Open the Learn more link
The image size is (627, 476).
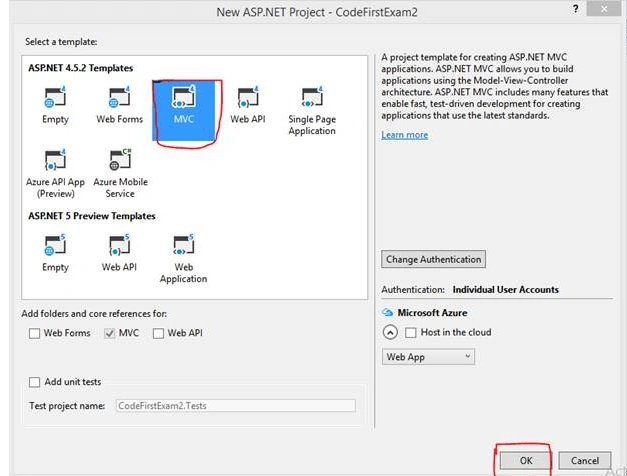404,135
